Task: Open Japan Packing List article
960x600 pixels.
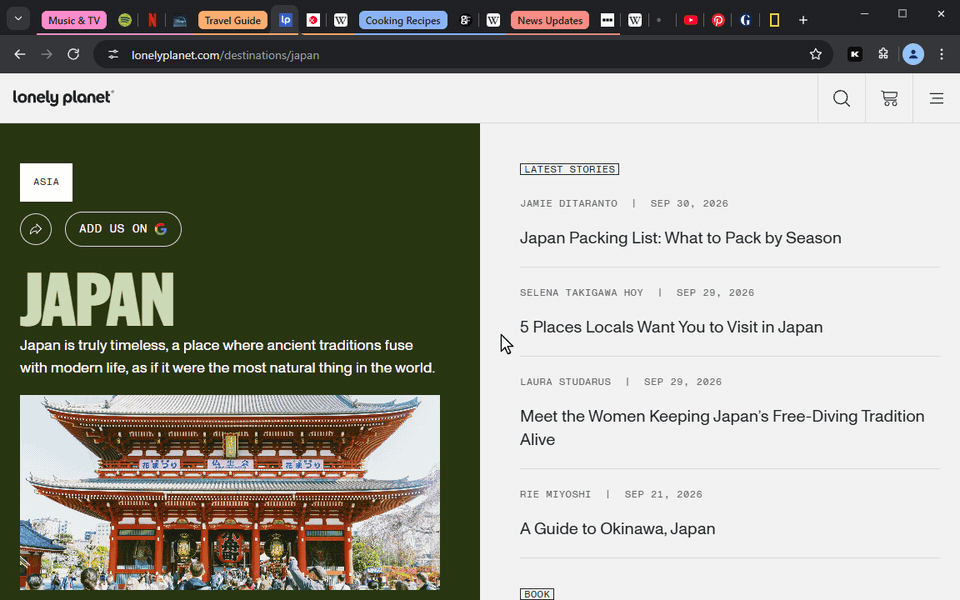Action: pyautogui.click(x=680, y=238)
